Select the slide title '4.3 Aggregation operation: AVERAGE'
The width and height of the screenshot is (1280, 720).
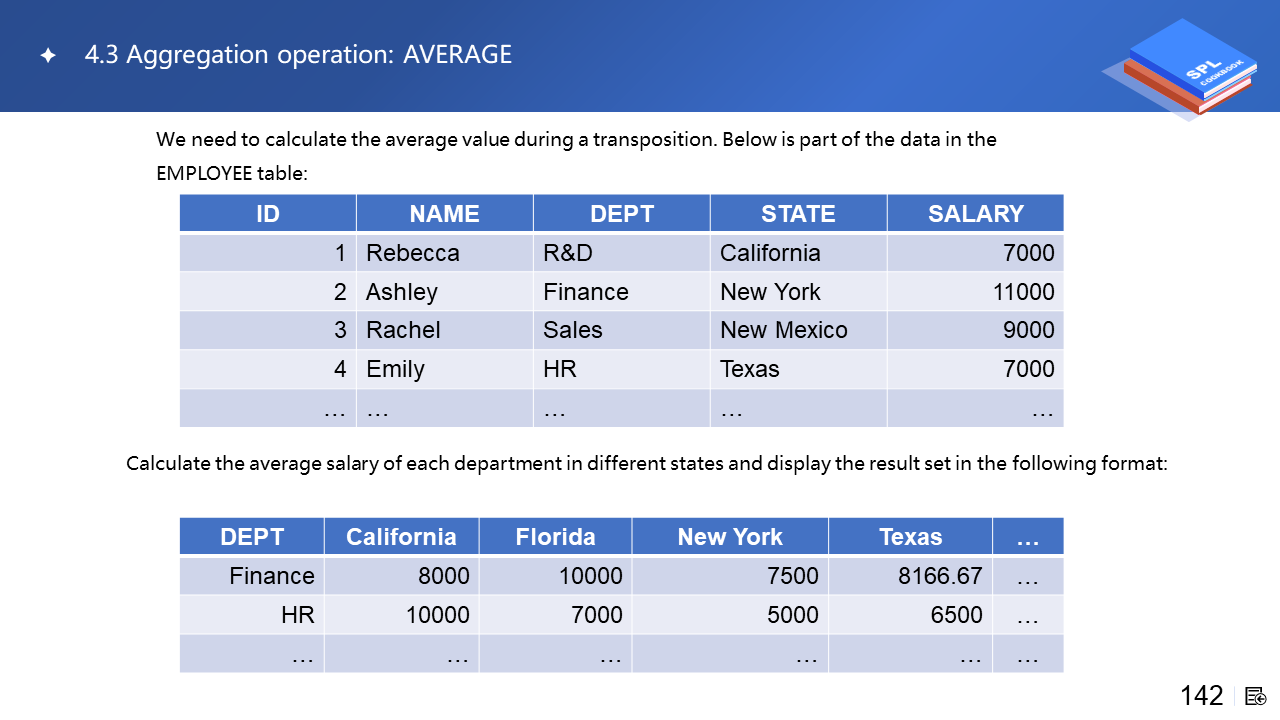[298, 55]
